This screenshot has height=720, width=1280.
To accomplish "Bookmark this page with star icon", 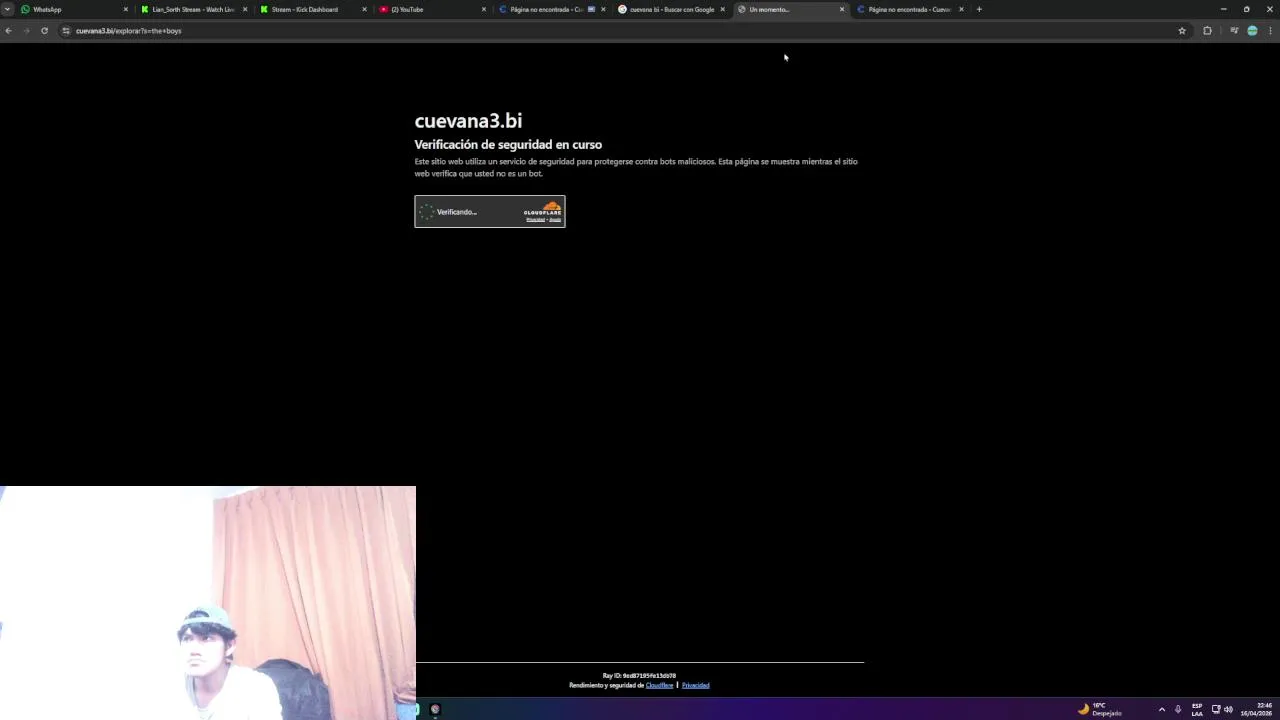I will tap(1182, 31).
